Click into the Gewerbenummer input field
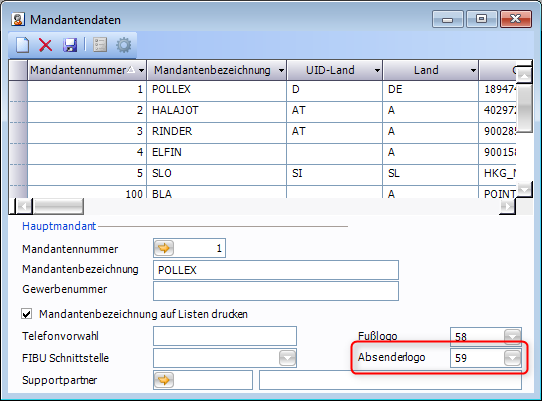This screenshot has width=542, height=401. (x=276, y=291)
